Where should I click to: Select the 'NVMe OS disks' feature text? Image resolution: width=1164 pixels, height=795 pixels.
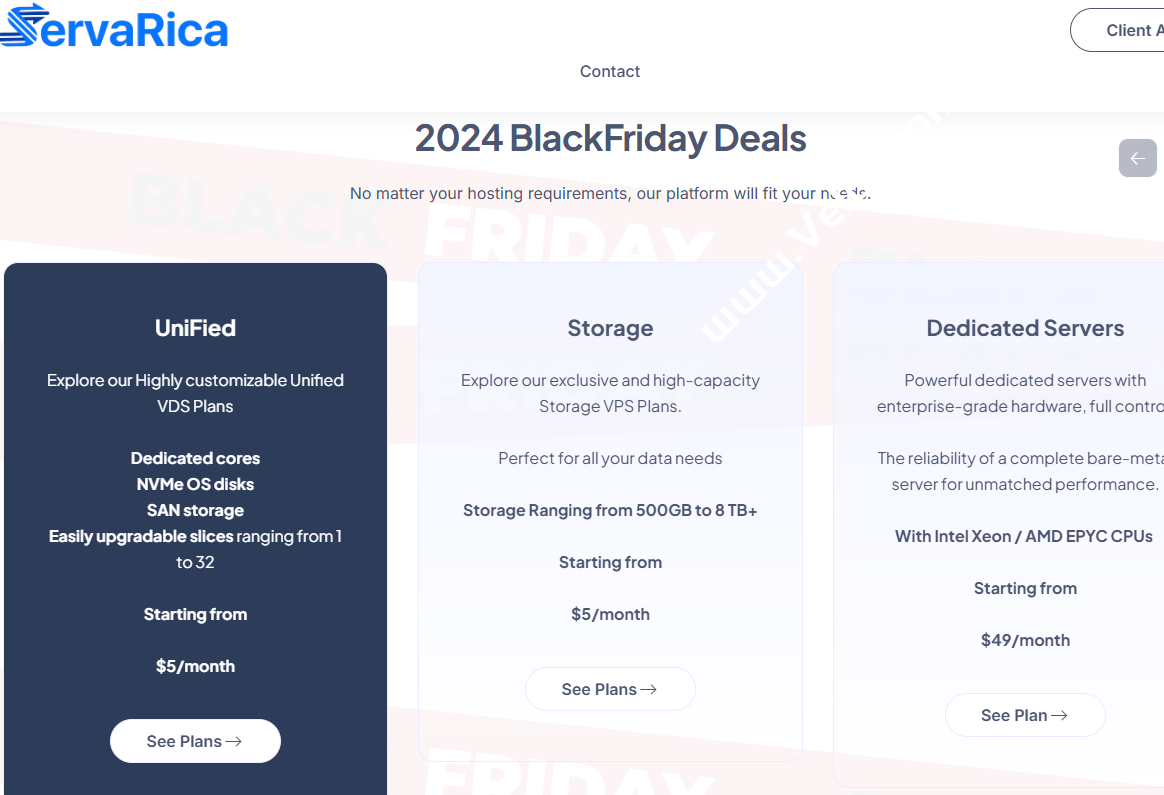tap(195, 484)
